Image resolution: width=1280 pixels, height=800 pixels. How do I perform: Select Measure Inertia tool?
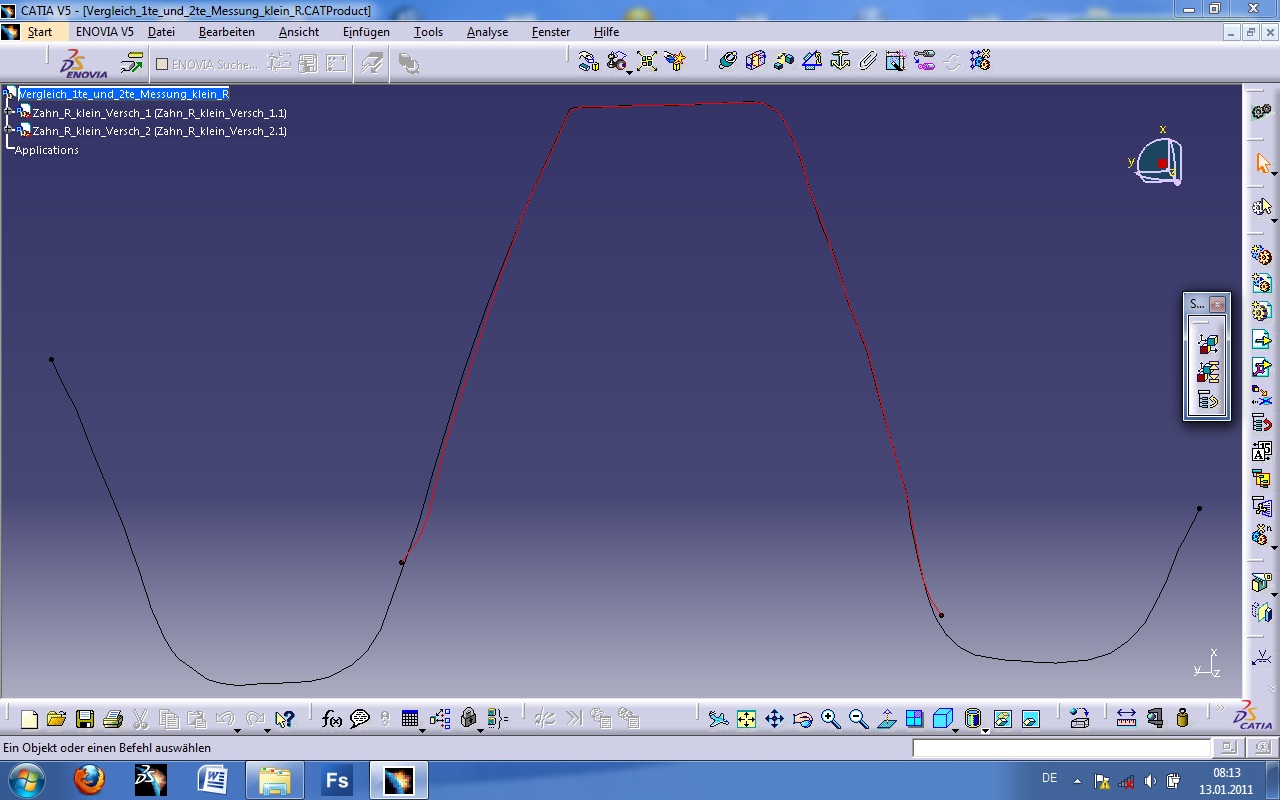click(1183, 718)
